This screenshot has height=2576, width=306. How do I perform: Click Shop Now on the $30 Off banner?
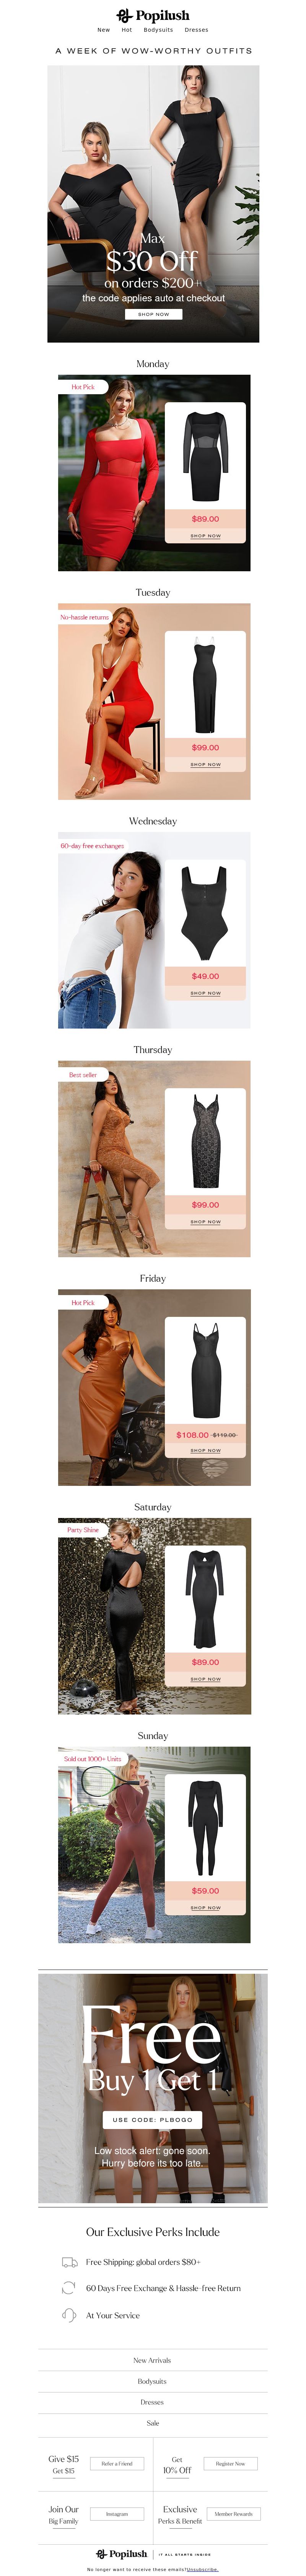pyautogui.click(x=153, y=314)
